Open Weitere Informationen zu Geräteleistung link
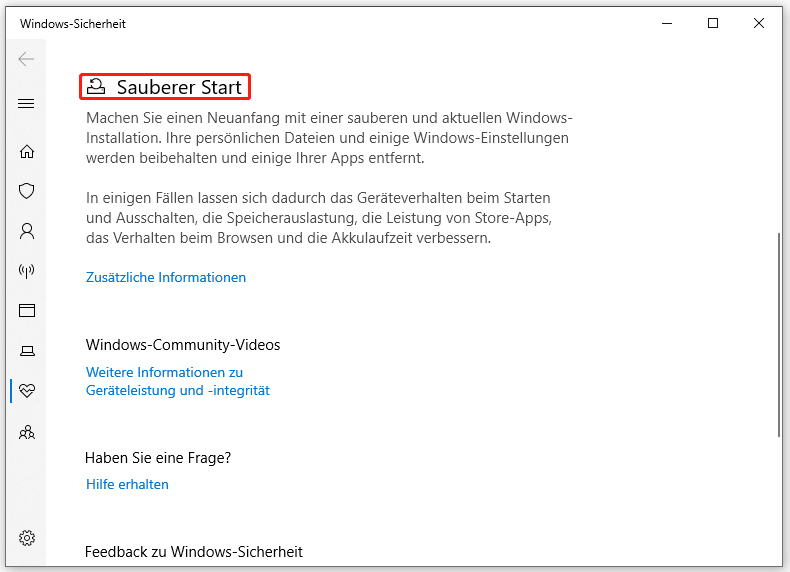Viewport: 790px width, 572px height. pos(178,382)
